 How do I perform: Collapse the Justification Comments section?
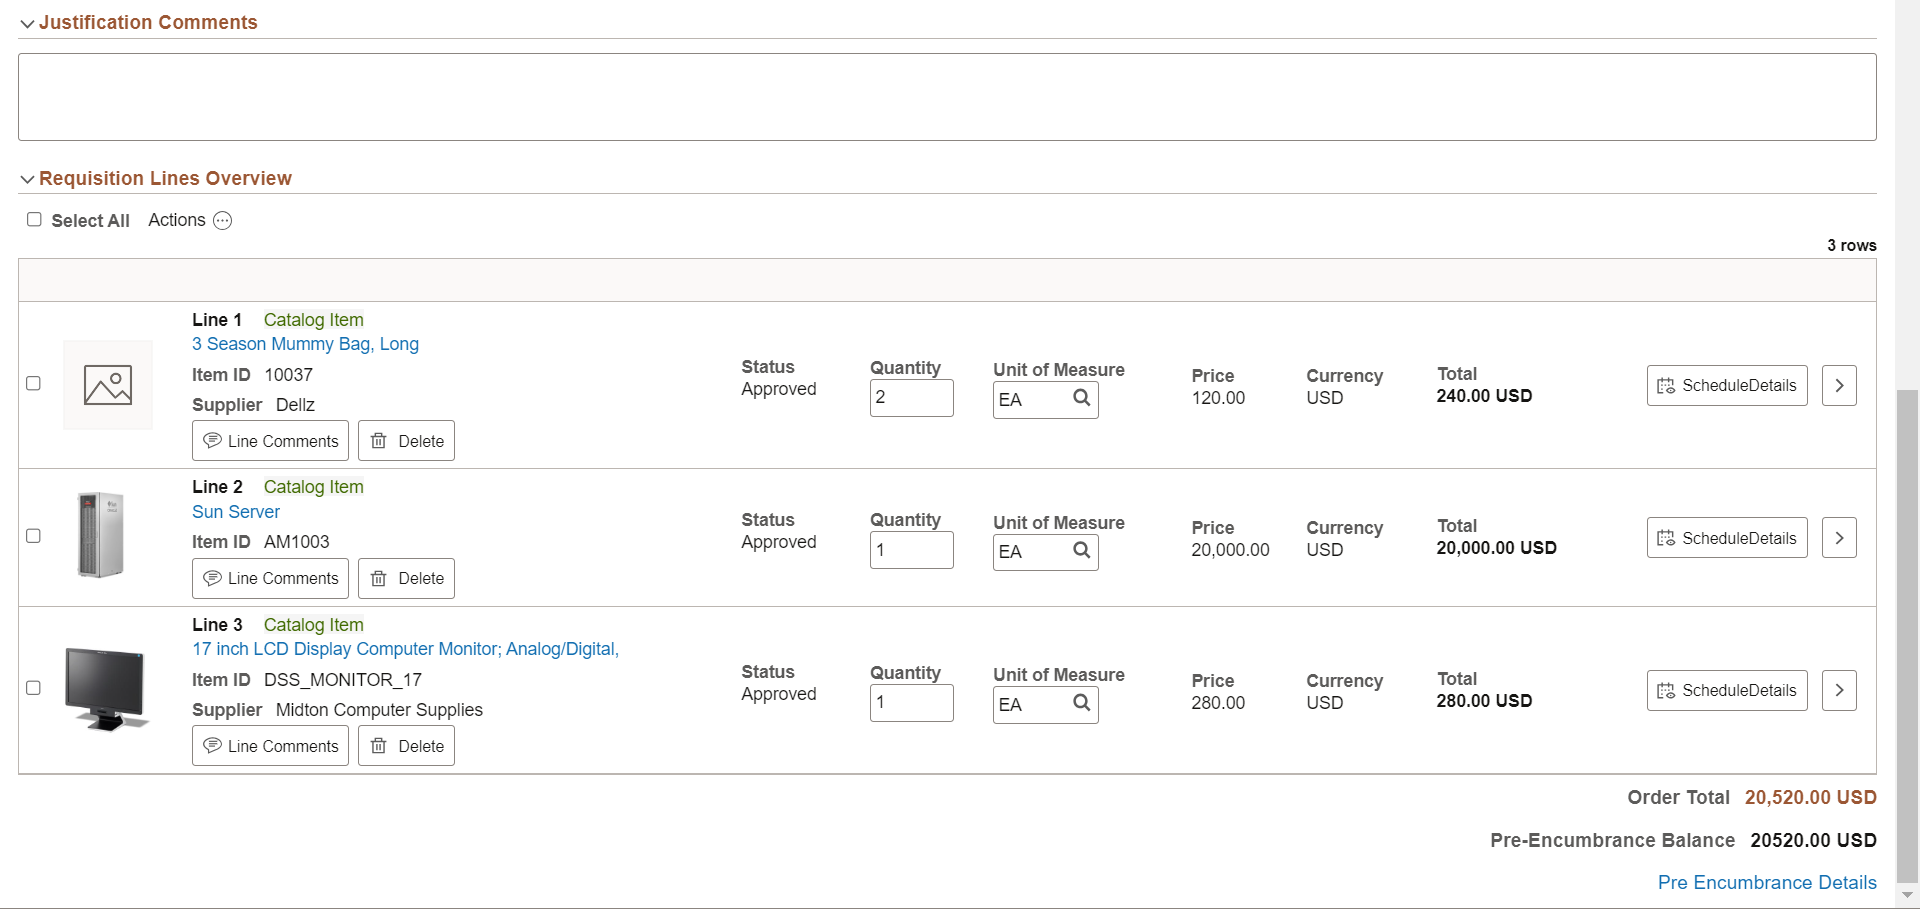(x=27, y=23)
